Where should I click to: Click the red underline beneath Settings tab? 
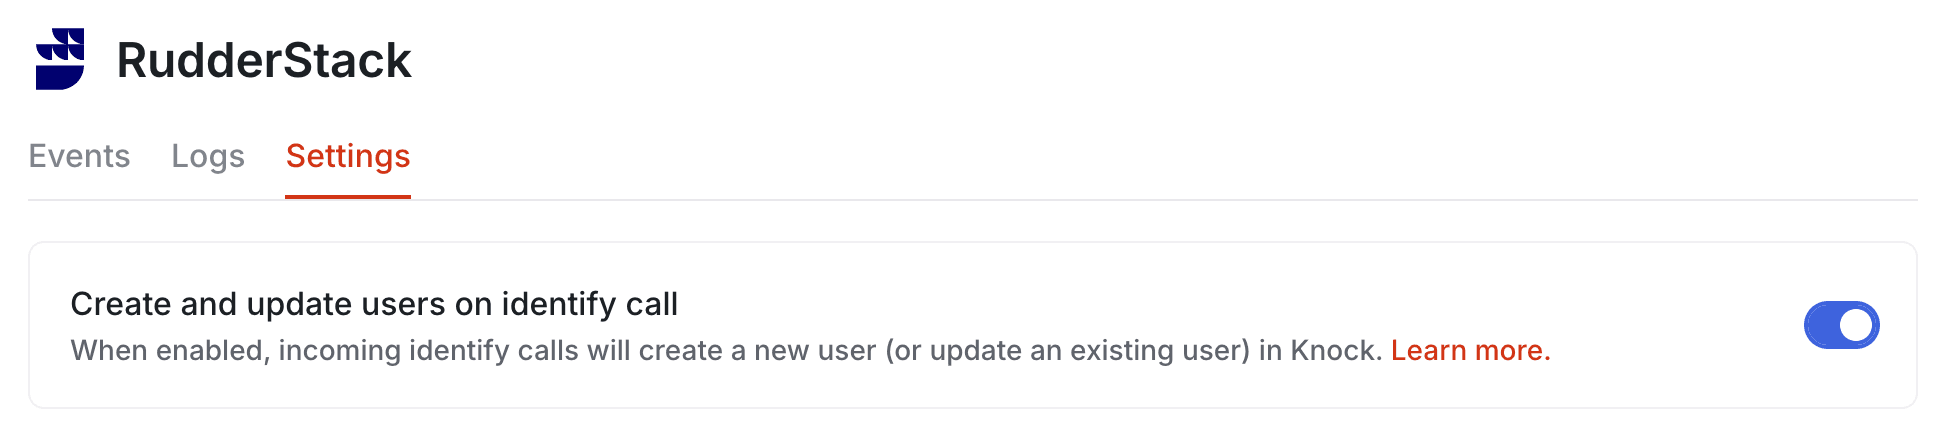pos(348,197)
